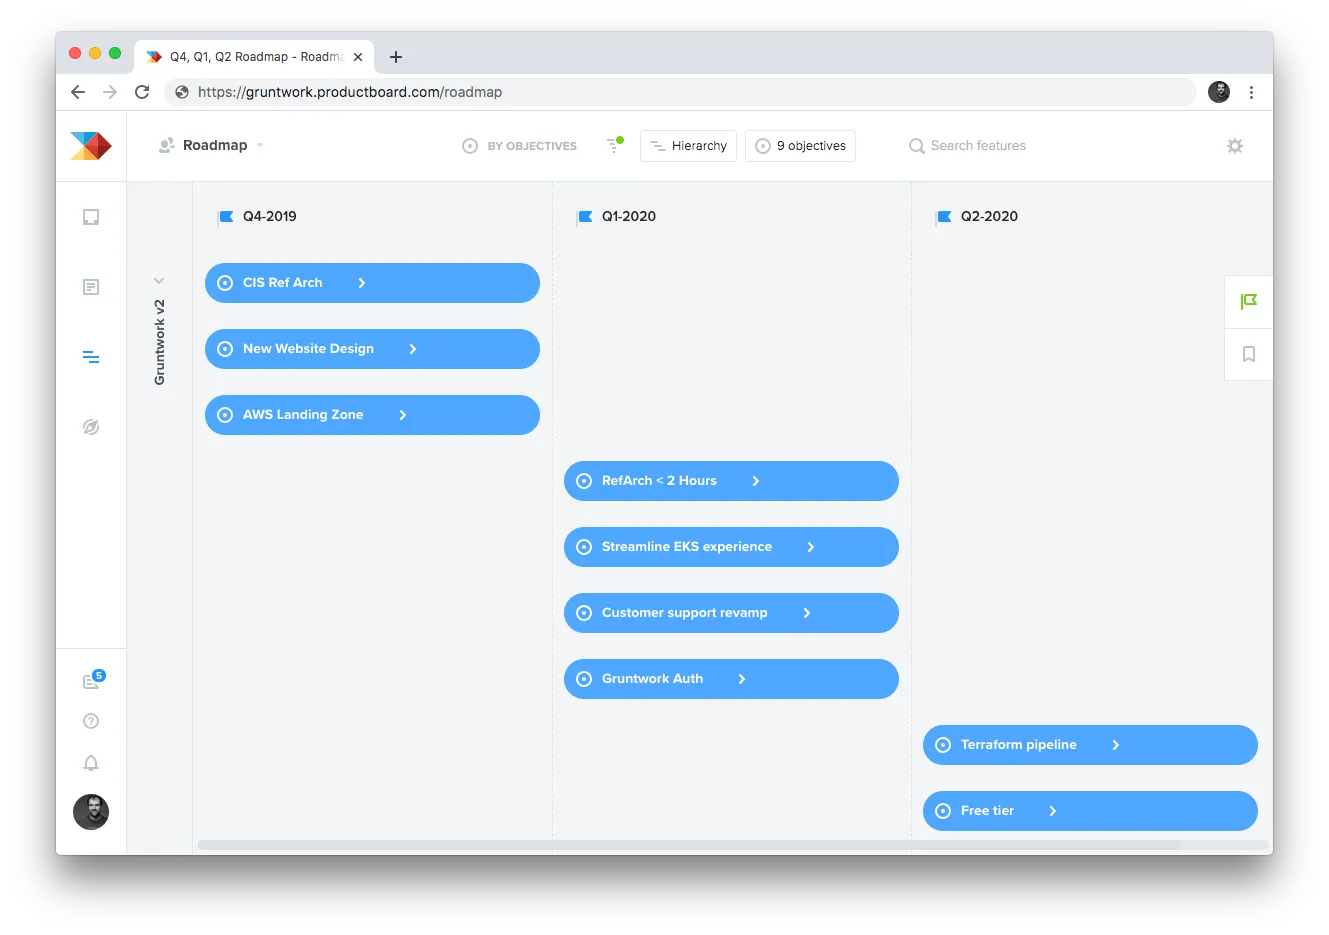Click the target icon on Gruntwork Auth
Image resolution: width=1329 pixels, height=935 pixels.
point(584,679)
